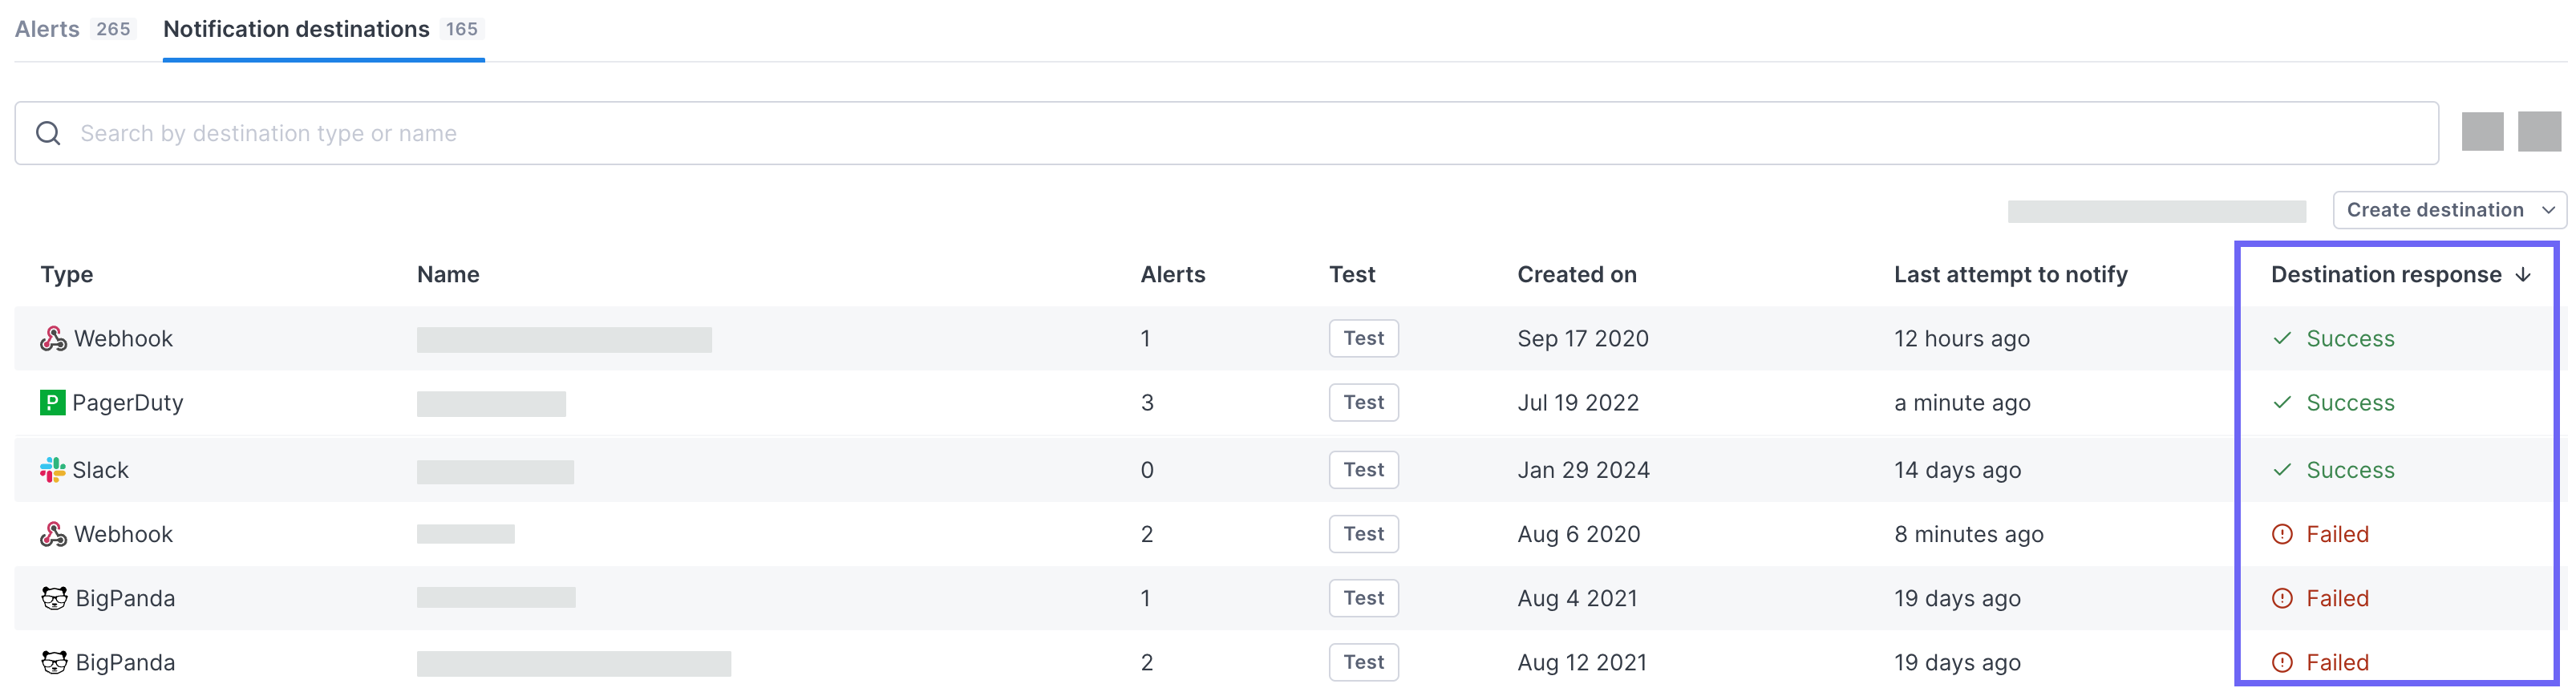The image size is (2576, 688).
Task: Click the Failed warning icon in the Aug 6 2020 row
Action: pyautogui.click(x=2282, y=534)
